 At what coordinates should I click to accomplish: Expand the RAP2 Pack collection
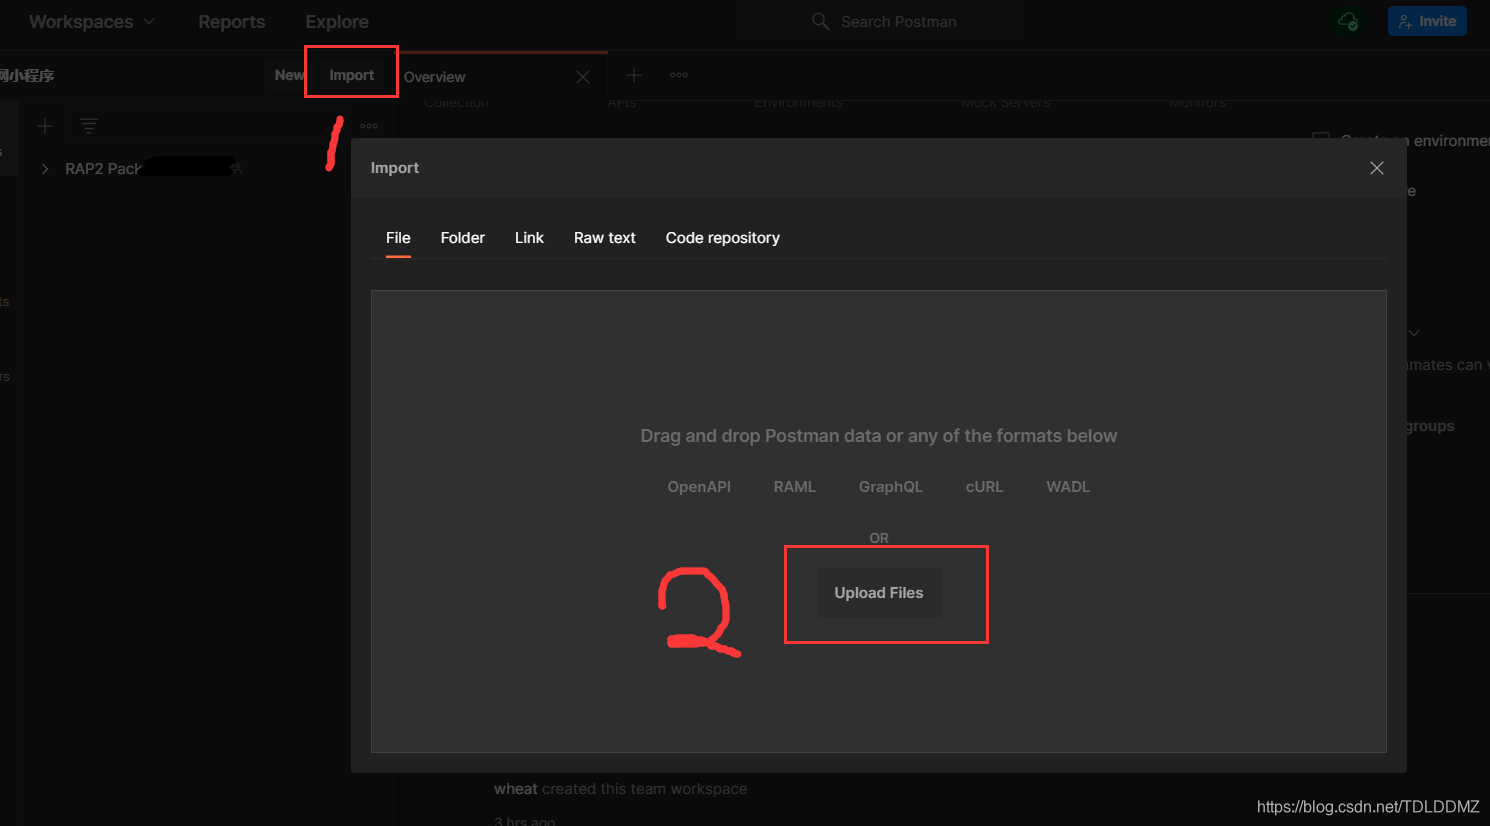click(45, 169)
